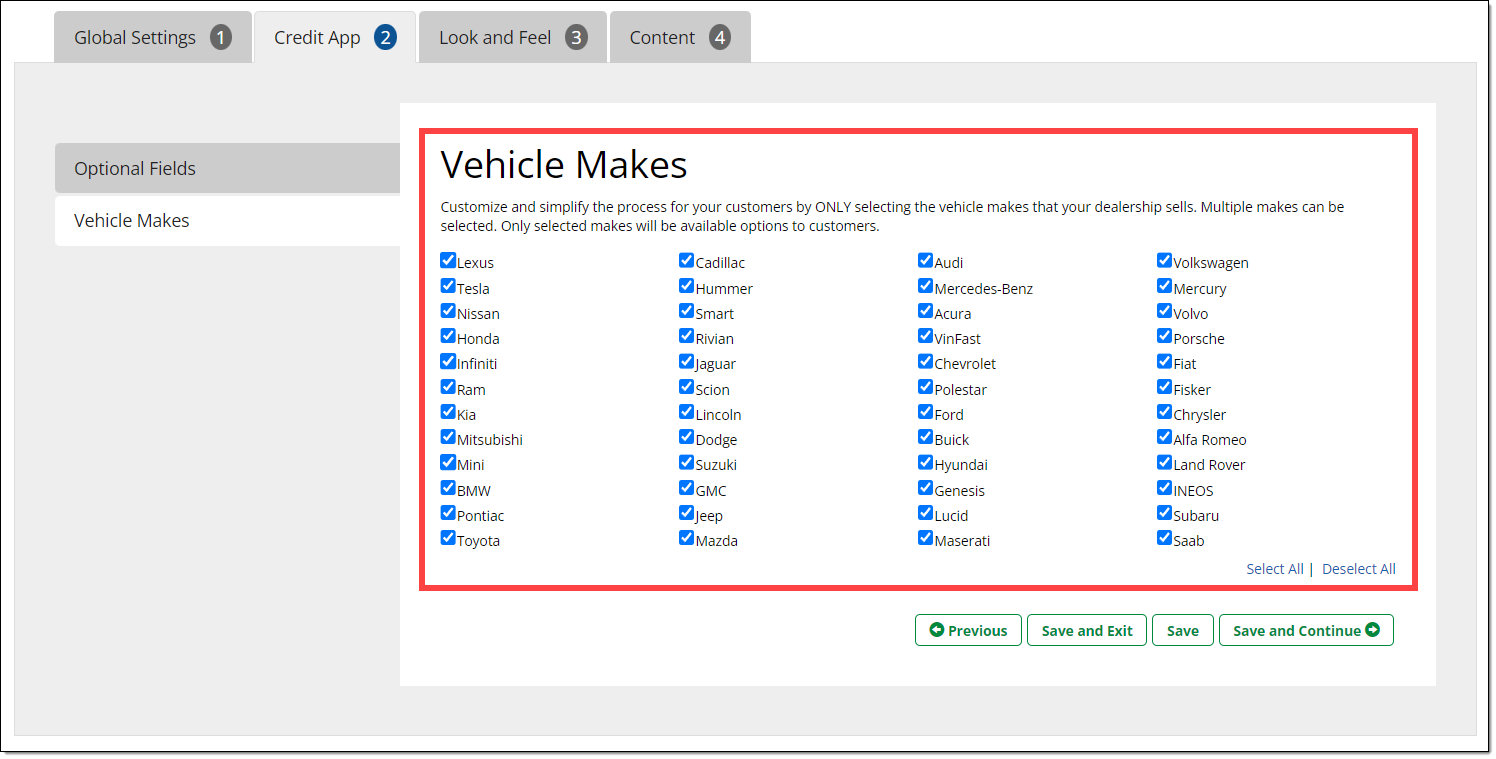Select the Credit App tab
1496x759 pixels.
pos(334,38)
